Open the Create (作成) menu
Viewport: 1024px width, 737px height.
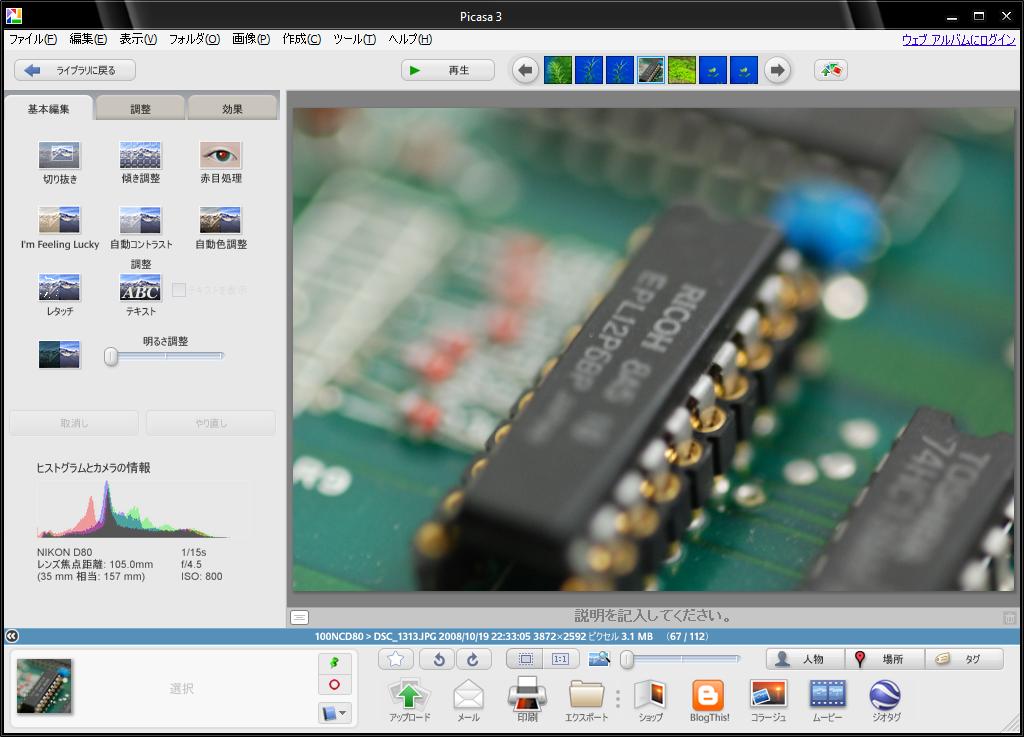[x=301, y=39]
